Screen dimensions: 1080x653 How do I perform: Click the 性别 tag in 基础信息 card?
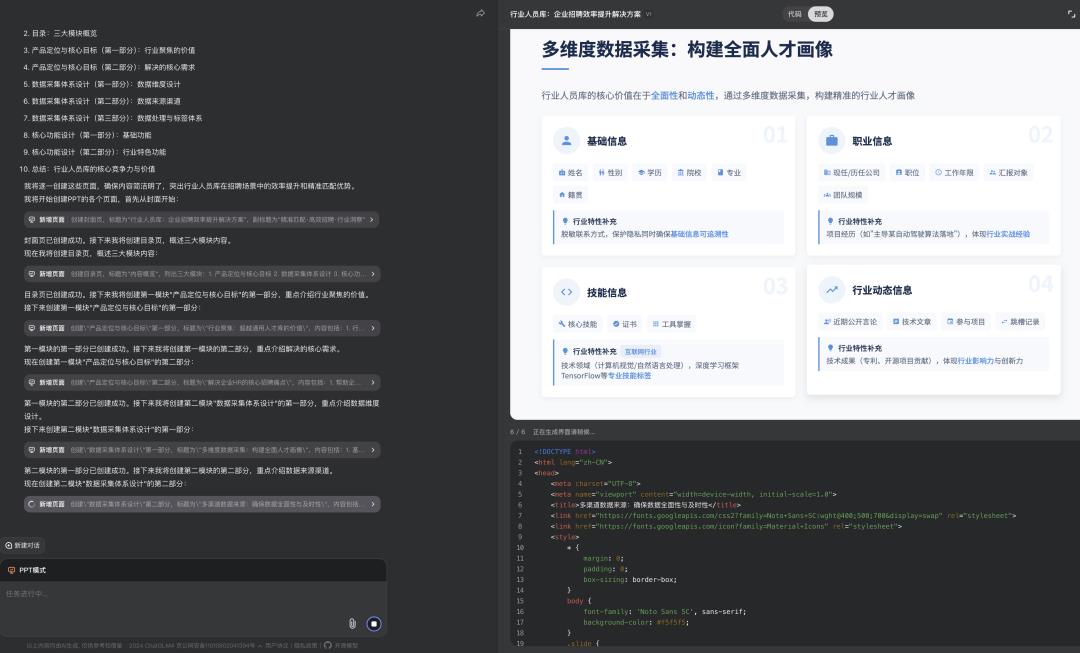(610, 173)
